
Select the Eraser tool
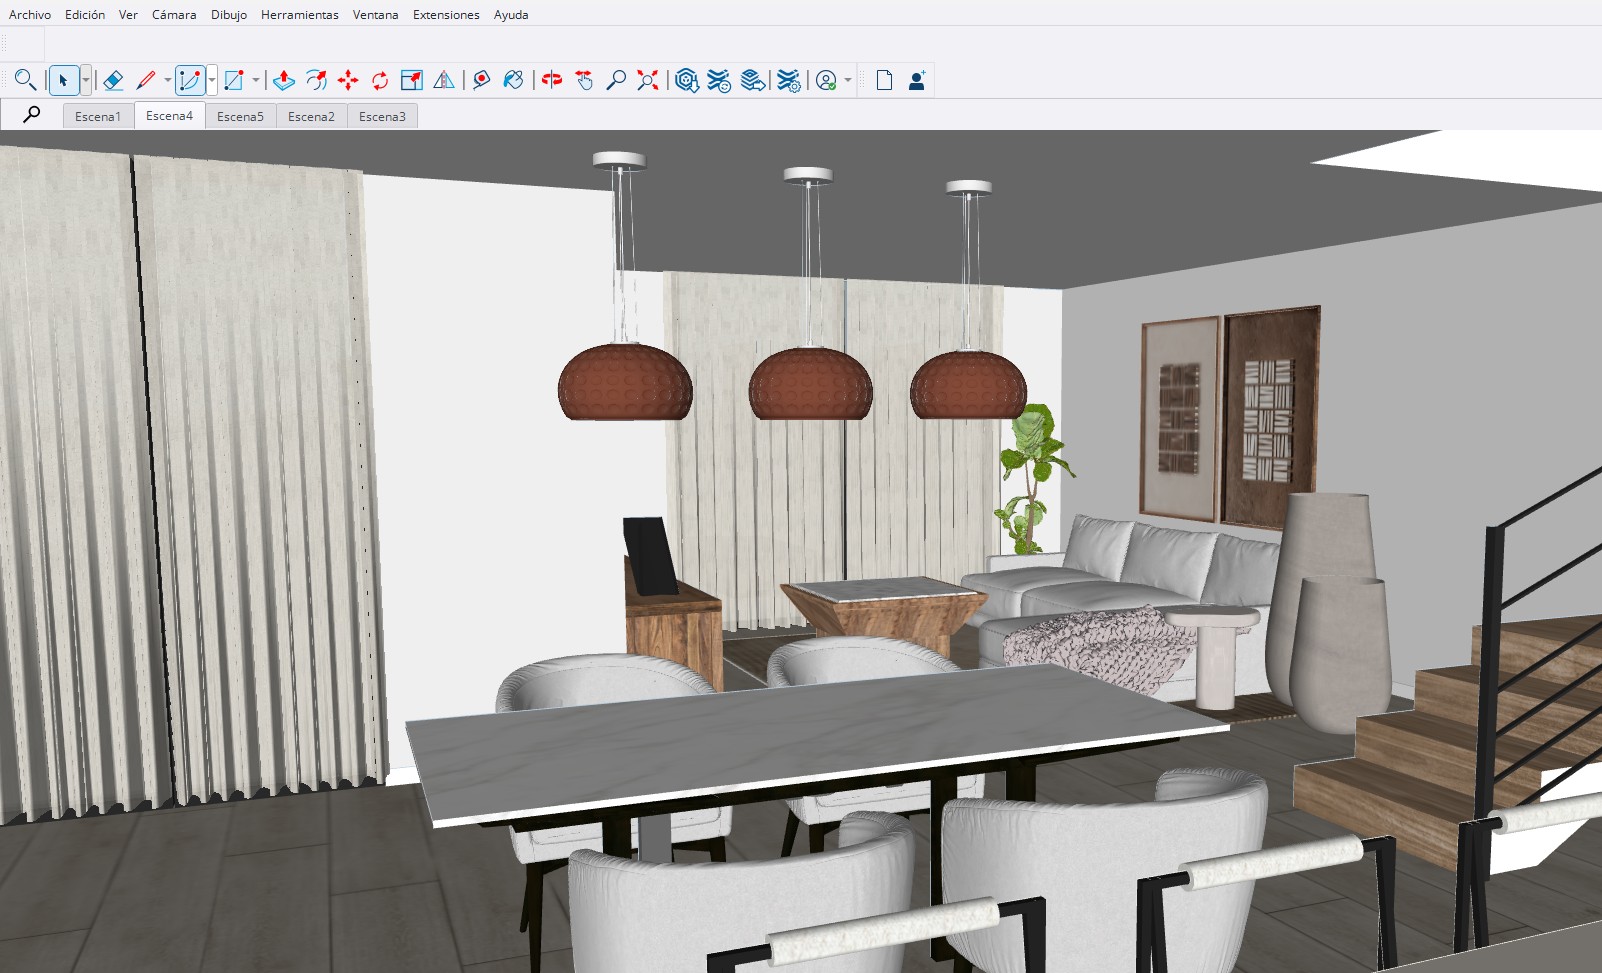(x=113, y=80)
